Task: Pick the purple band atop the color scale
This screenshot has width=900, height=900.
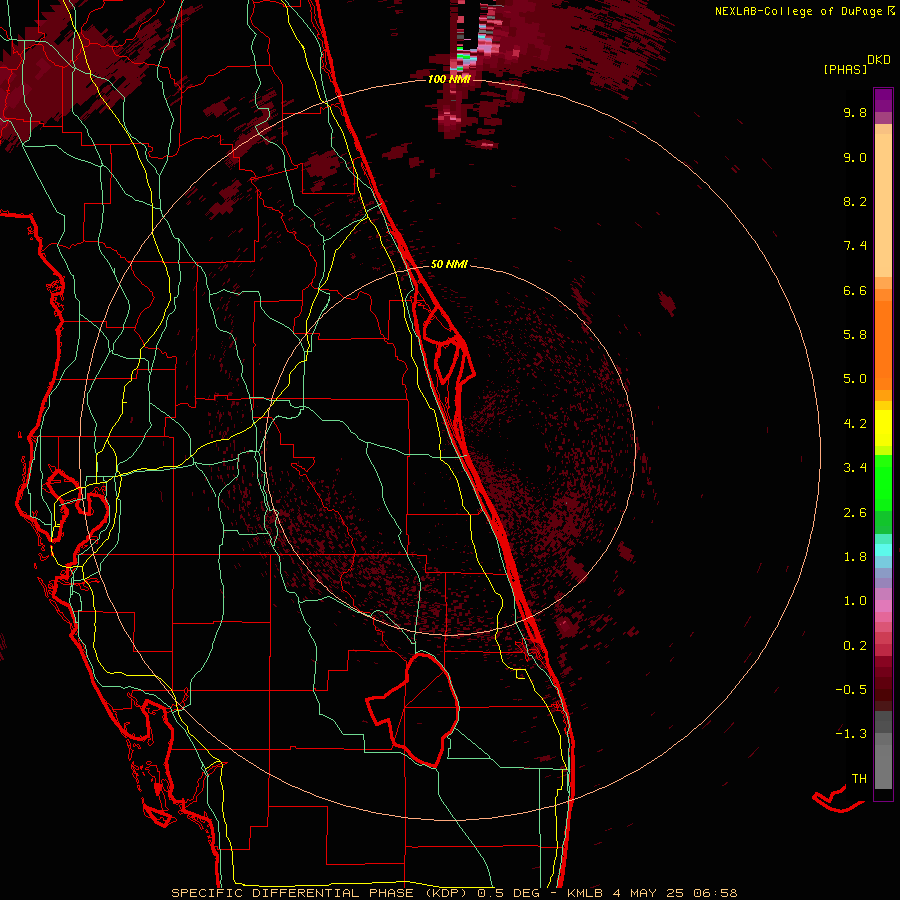Action: tap(883, 100)
